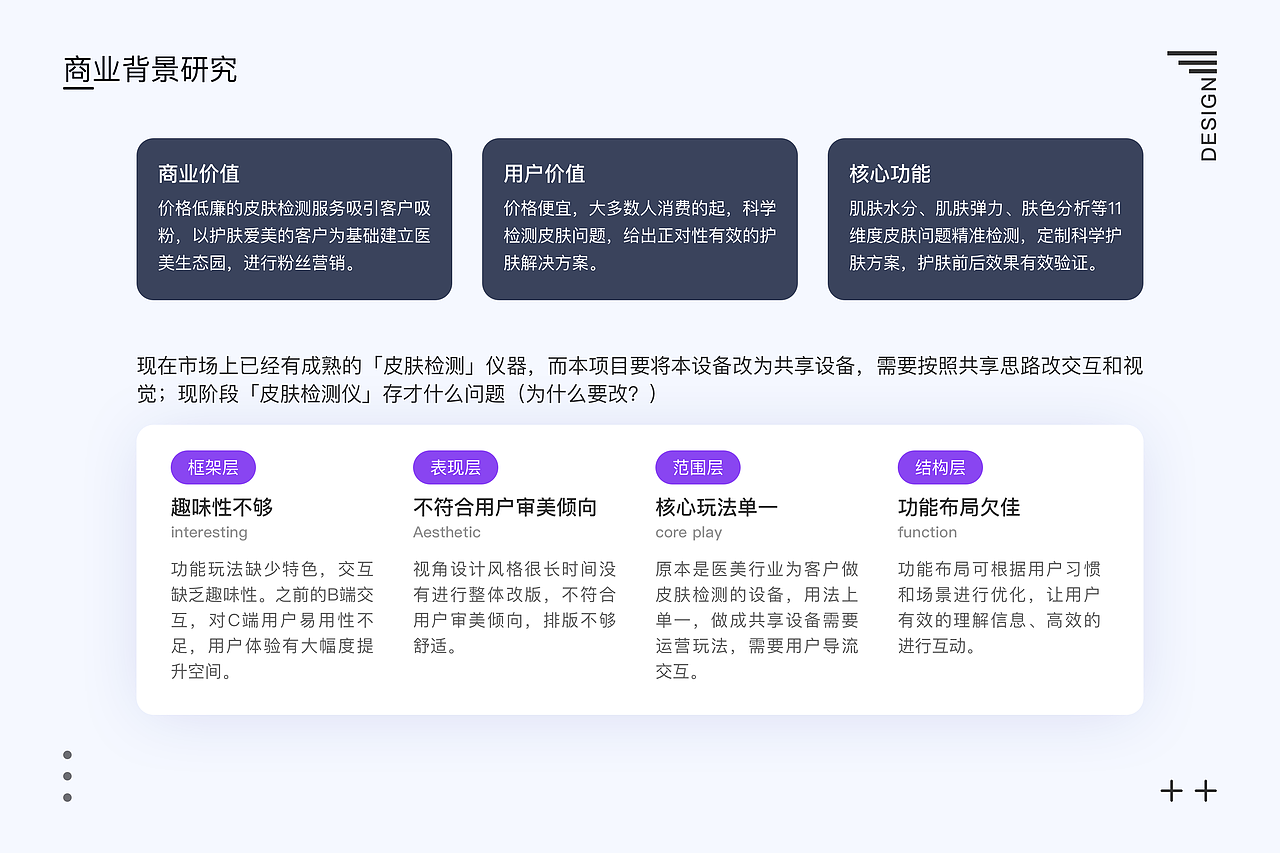Select the 结构层 purple tag
1280x853 pixels.
tap(939, 467)
